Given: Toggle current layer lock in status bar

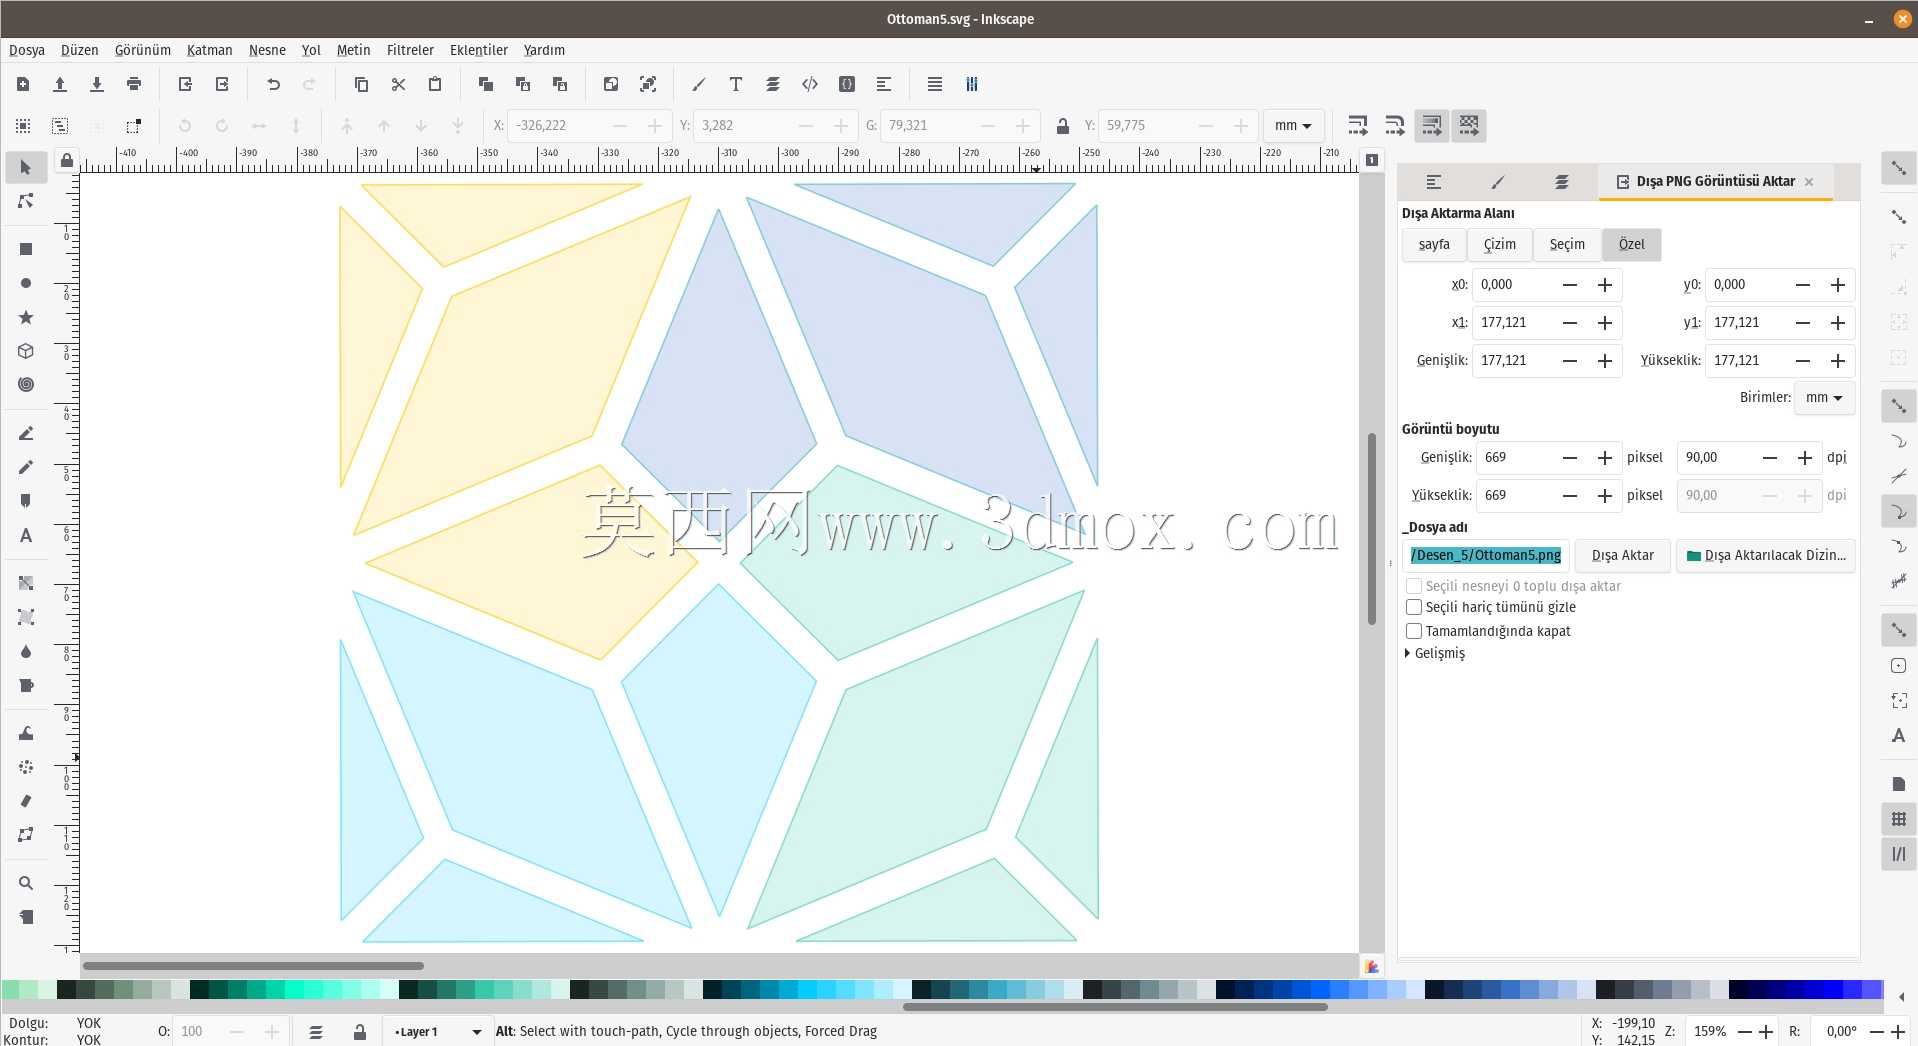Looking at the screenshot, I should [359, 1032].
